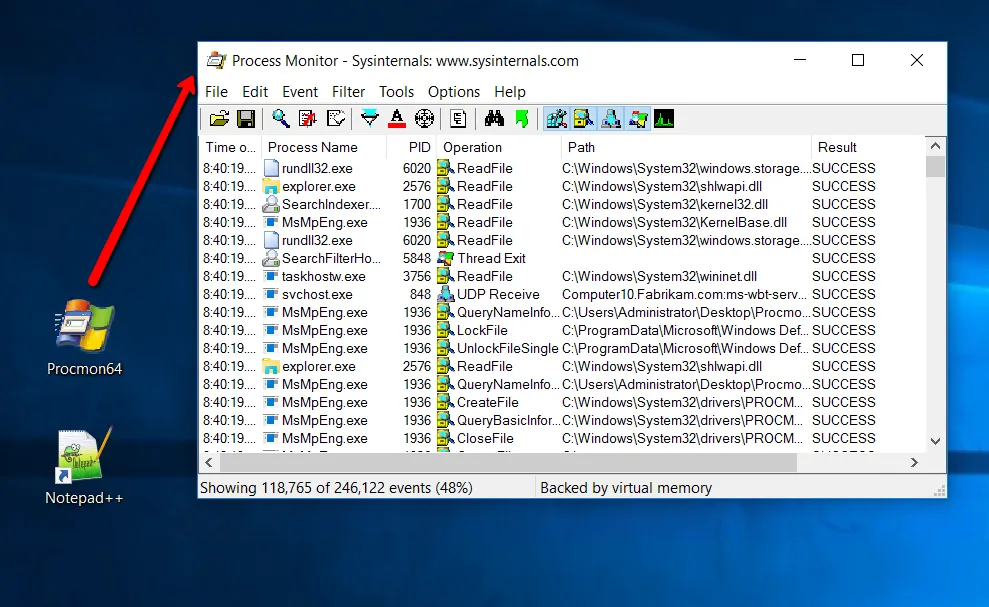Open the Process Tree toolbar icon
The height and width of the screenshot is (607, 989).
click(459, 119)
